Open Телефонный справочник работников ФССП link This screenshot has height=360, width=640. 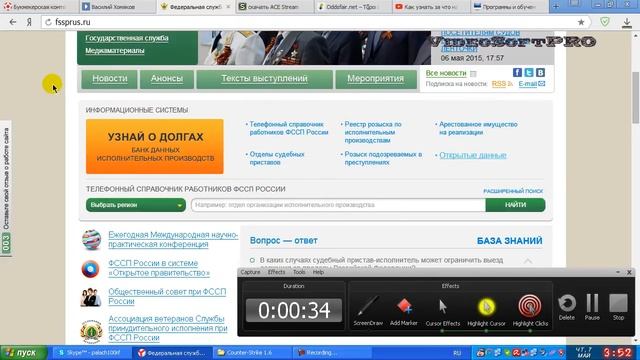(289, 128)
